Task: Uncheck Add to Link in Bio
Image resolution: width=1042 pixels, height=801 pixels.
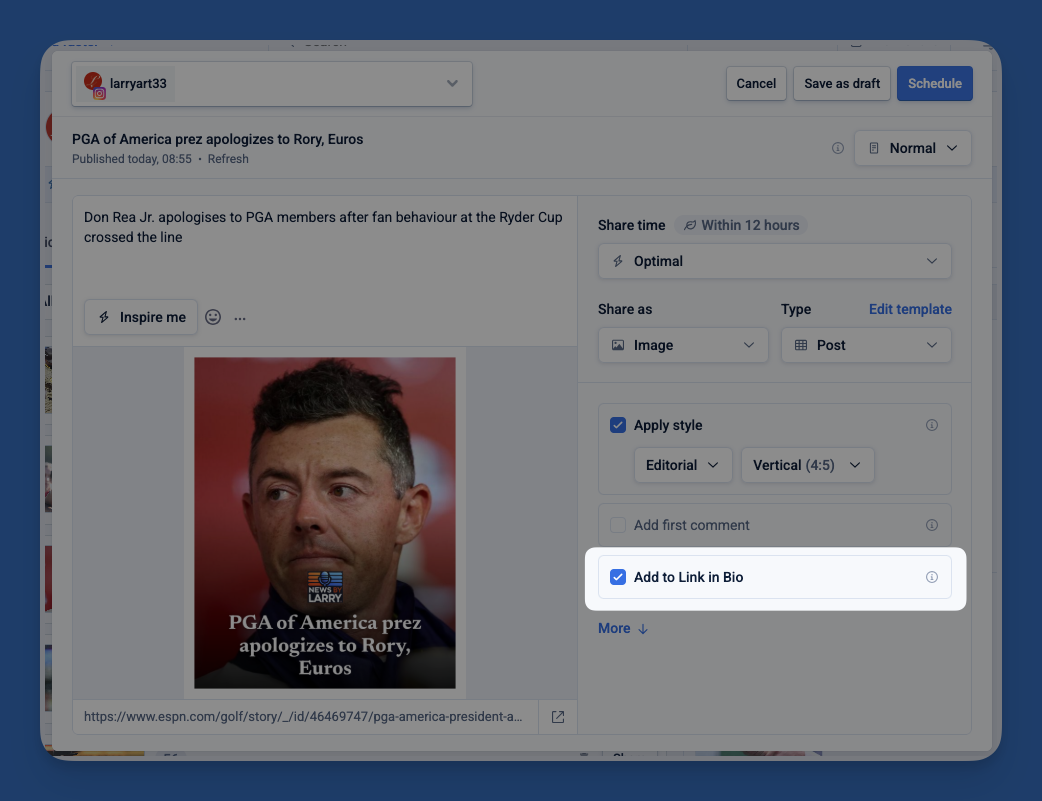Action: click(618, 577)
